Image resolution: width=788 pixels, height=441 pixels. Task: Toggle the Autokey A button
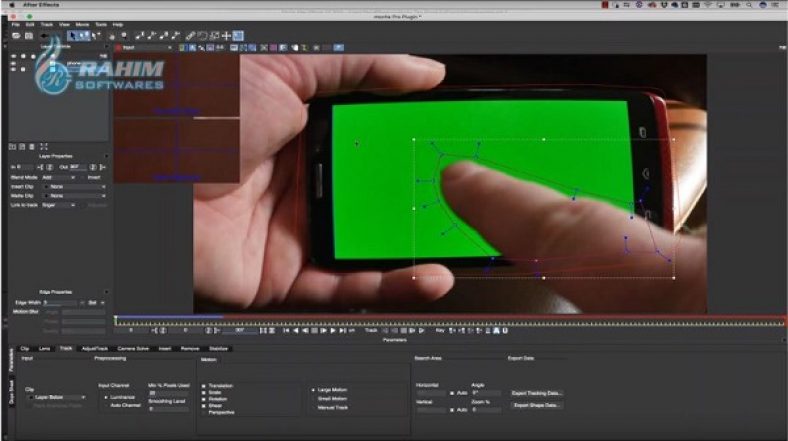[x=497, y=330]
